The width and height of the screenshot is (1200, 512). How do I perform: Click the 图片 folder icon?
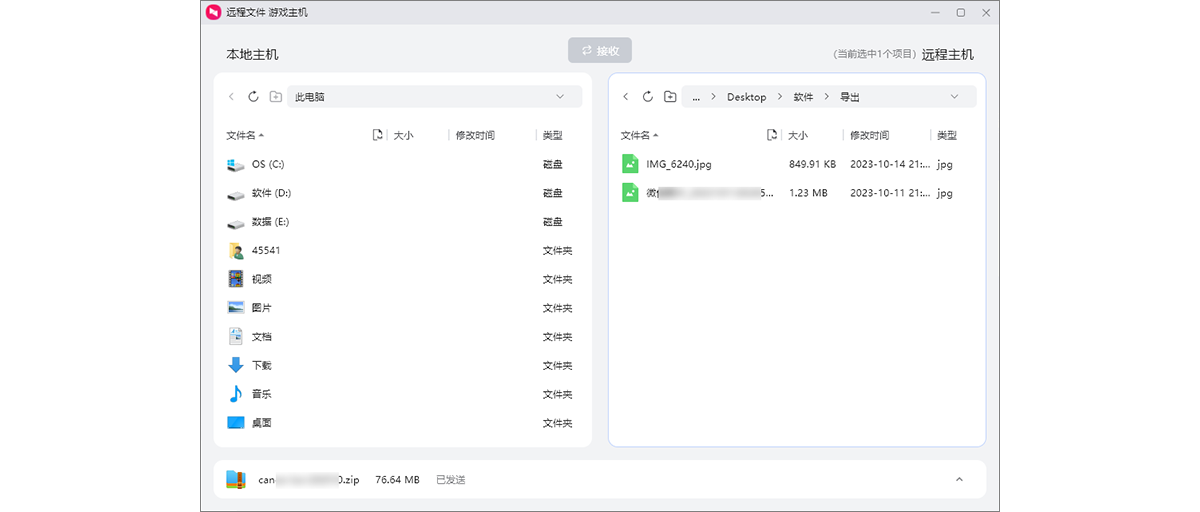(236, 308)
